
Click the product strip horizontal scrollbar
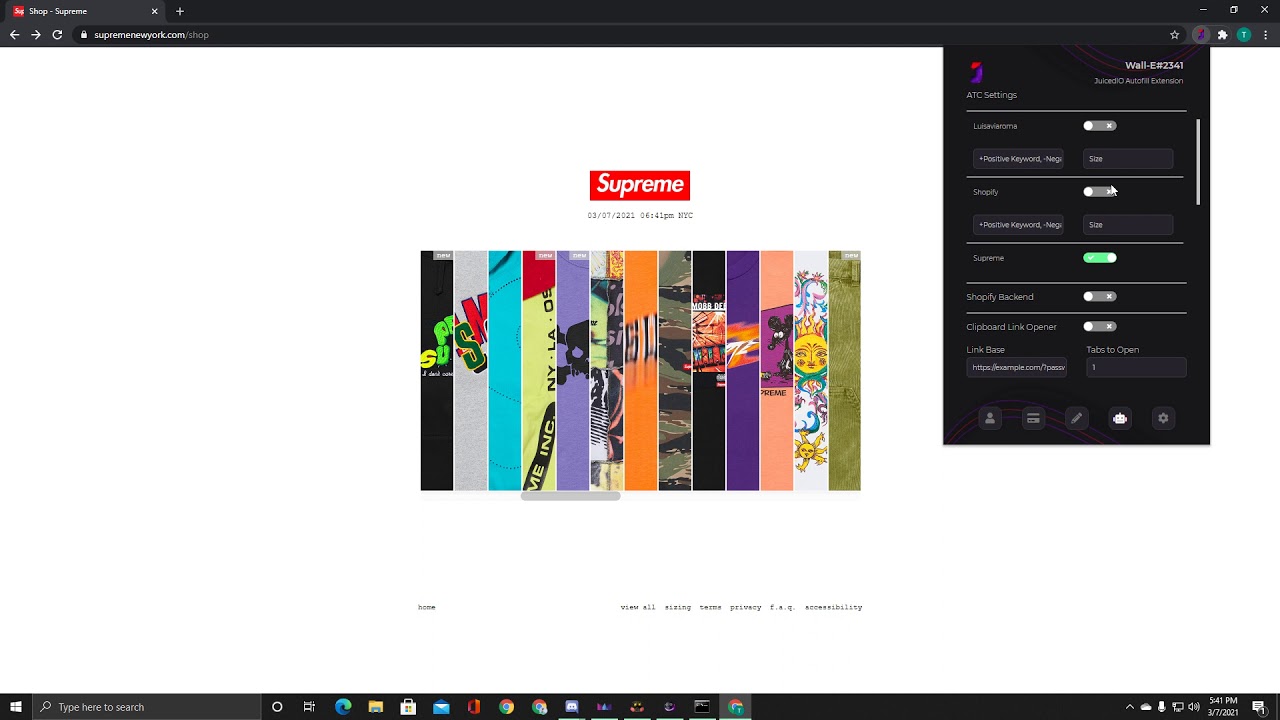tap(570, 496)
